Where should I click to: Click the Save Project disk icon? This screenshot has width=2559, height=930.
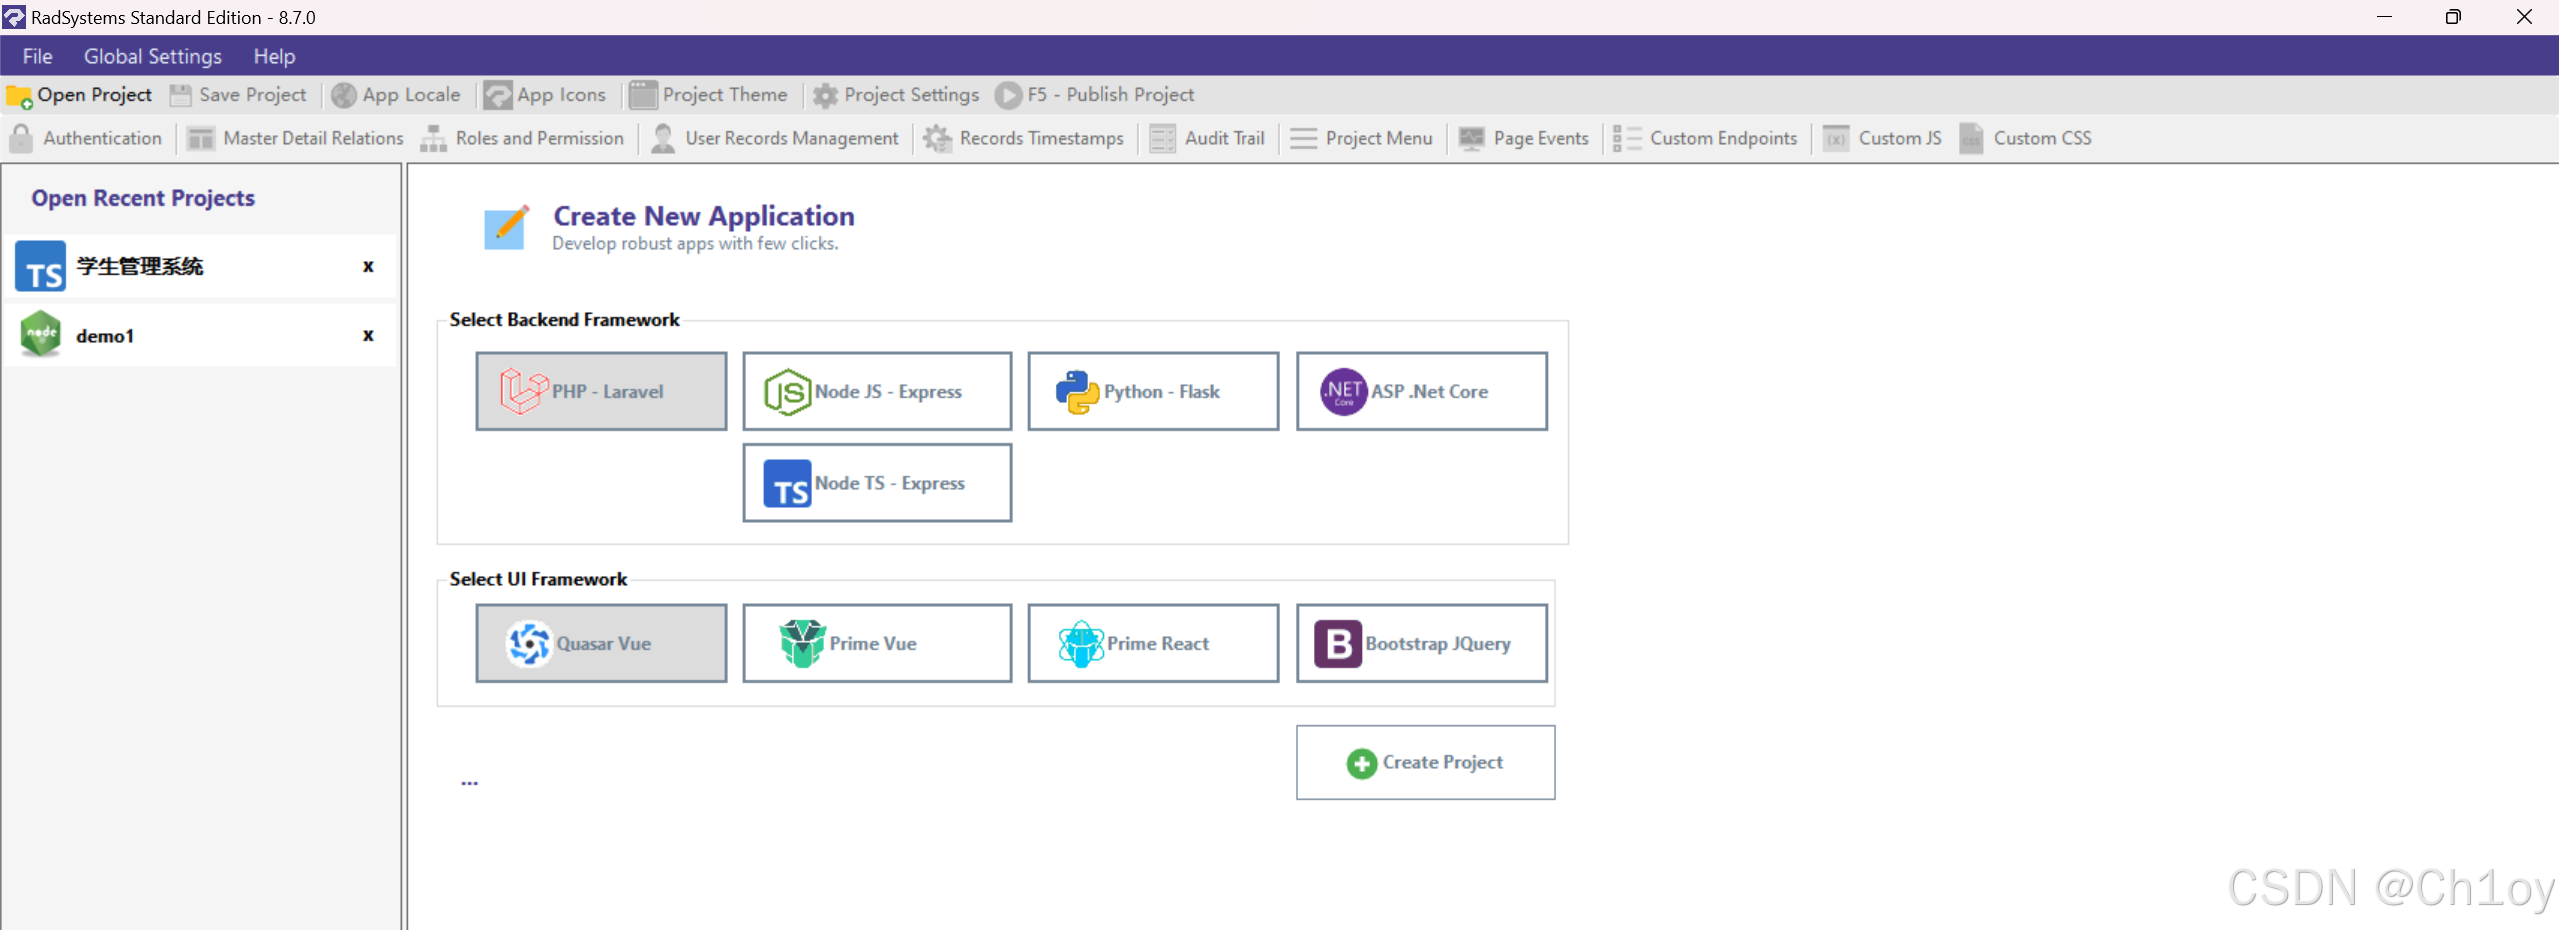coord(180,95)
